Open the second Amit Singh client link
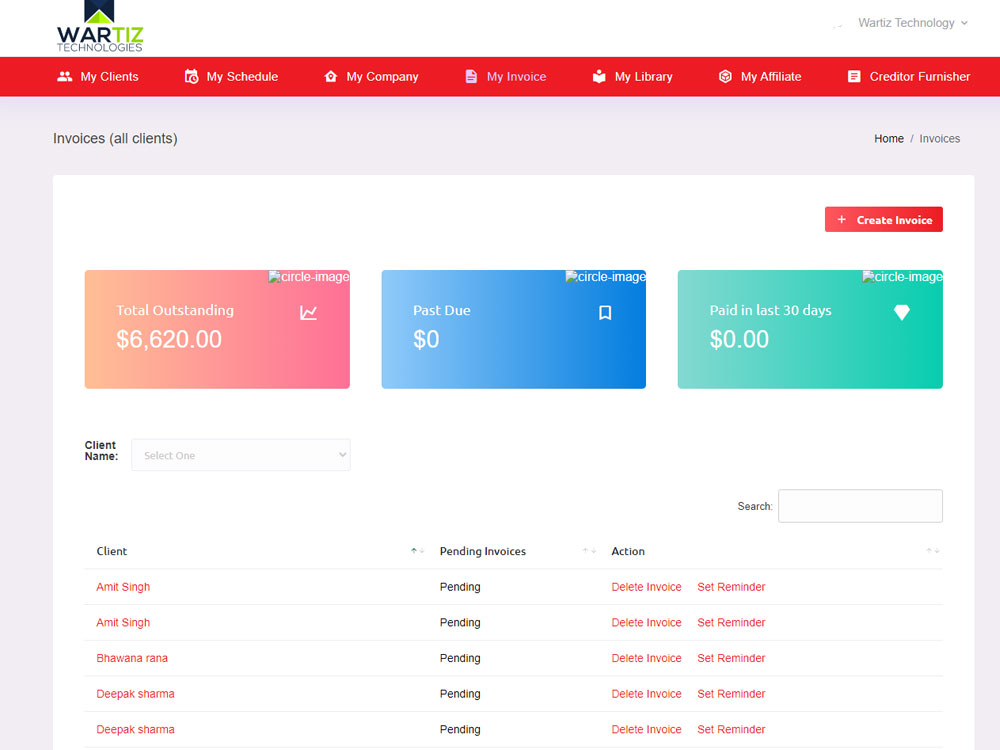Image resolution: width=1000 pixels, height=750 pixels. point(123,622)
